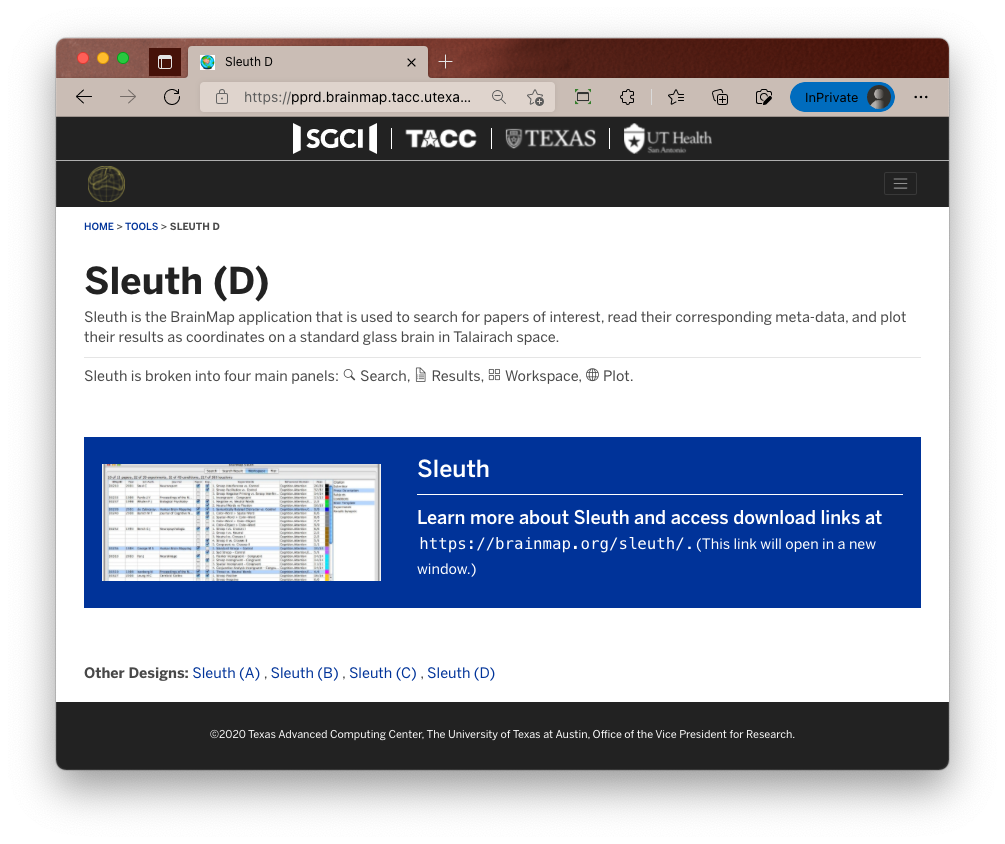Click the Sleuth screenshot thumbnail
The height and width of the screenshot is (844, 1005).
click(x=242, y=522)
